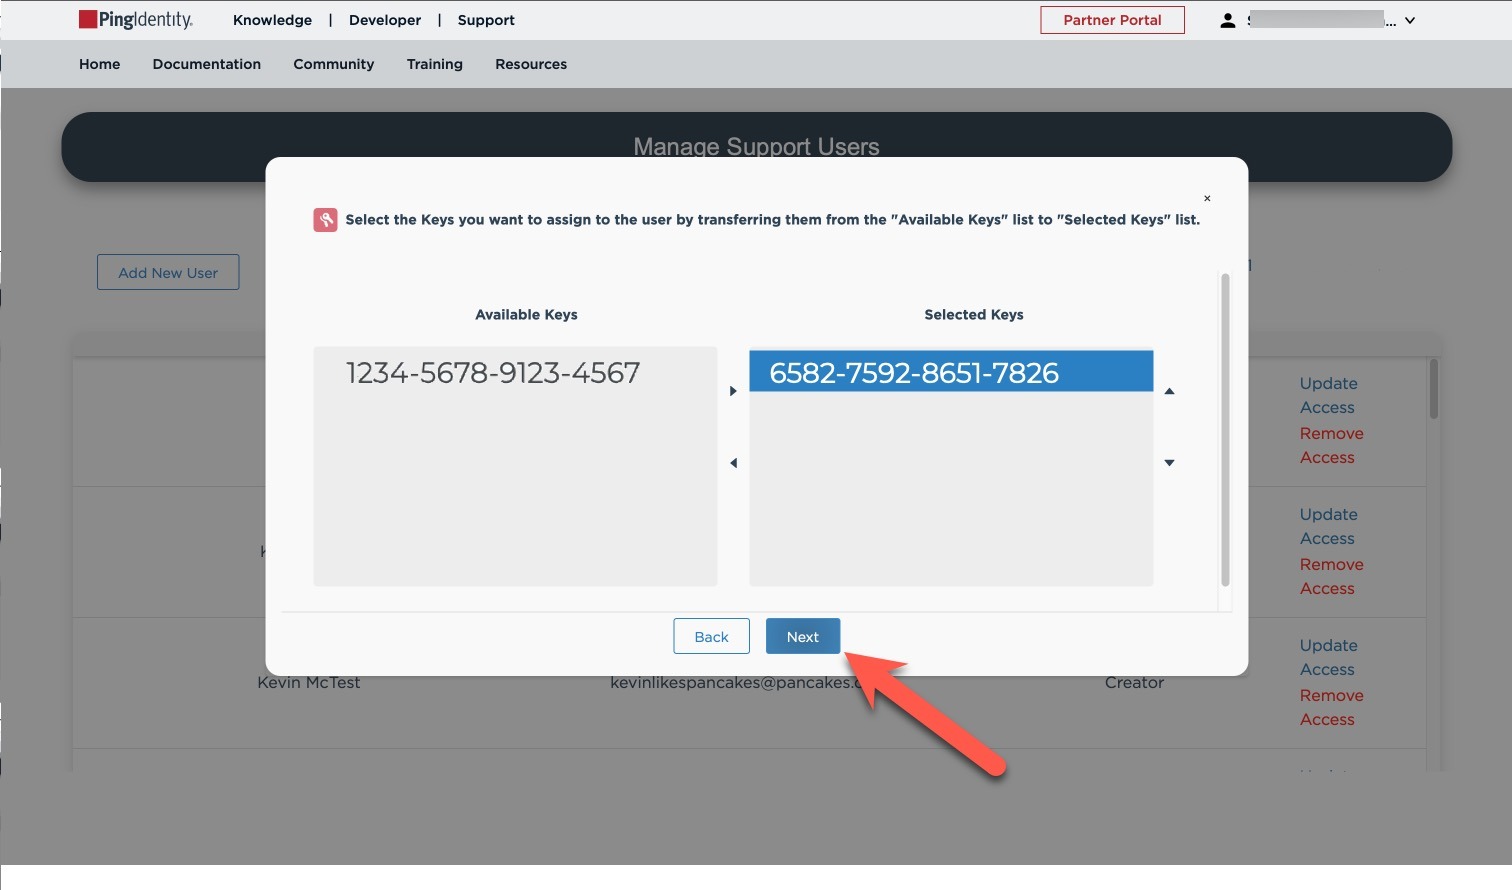Click the wrench icon beside the instructions

pyautogui.click(x=325, y=220)
